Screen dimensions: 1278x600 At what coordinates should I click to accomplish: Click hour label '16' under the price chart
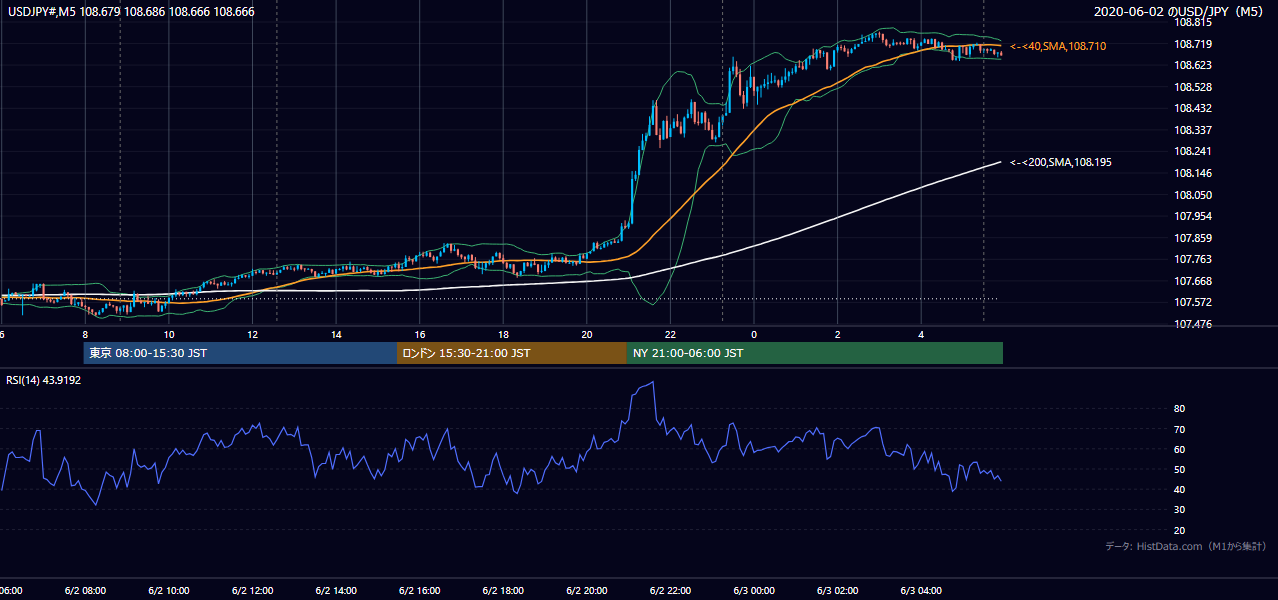point(420,335)
